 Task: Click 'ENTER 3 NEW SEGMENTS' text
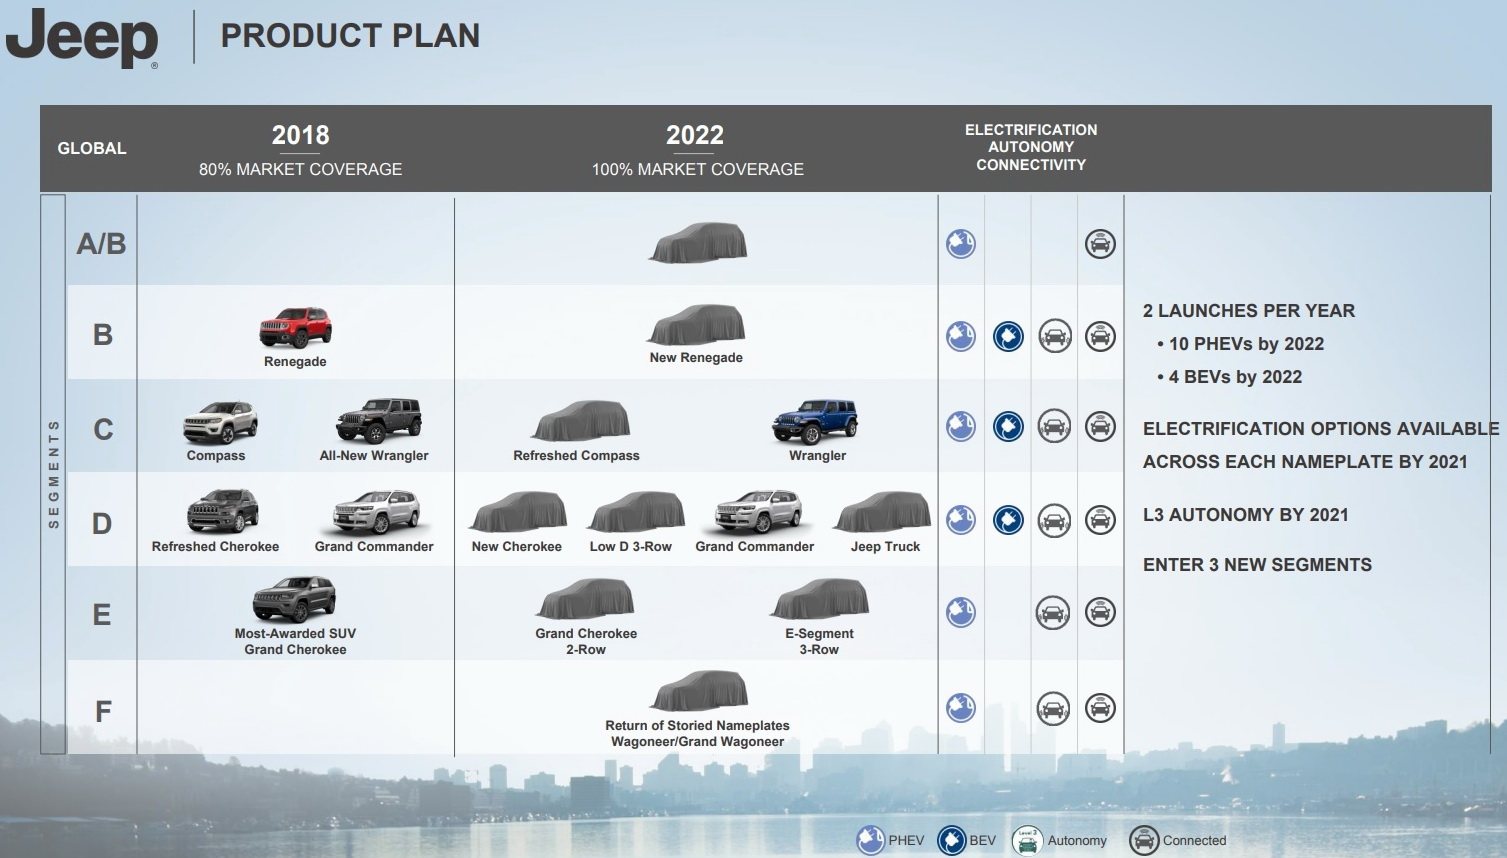coord(1257,565)
